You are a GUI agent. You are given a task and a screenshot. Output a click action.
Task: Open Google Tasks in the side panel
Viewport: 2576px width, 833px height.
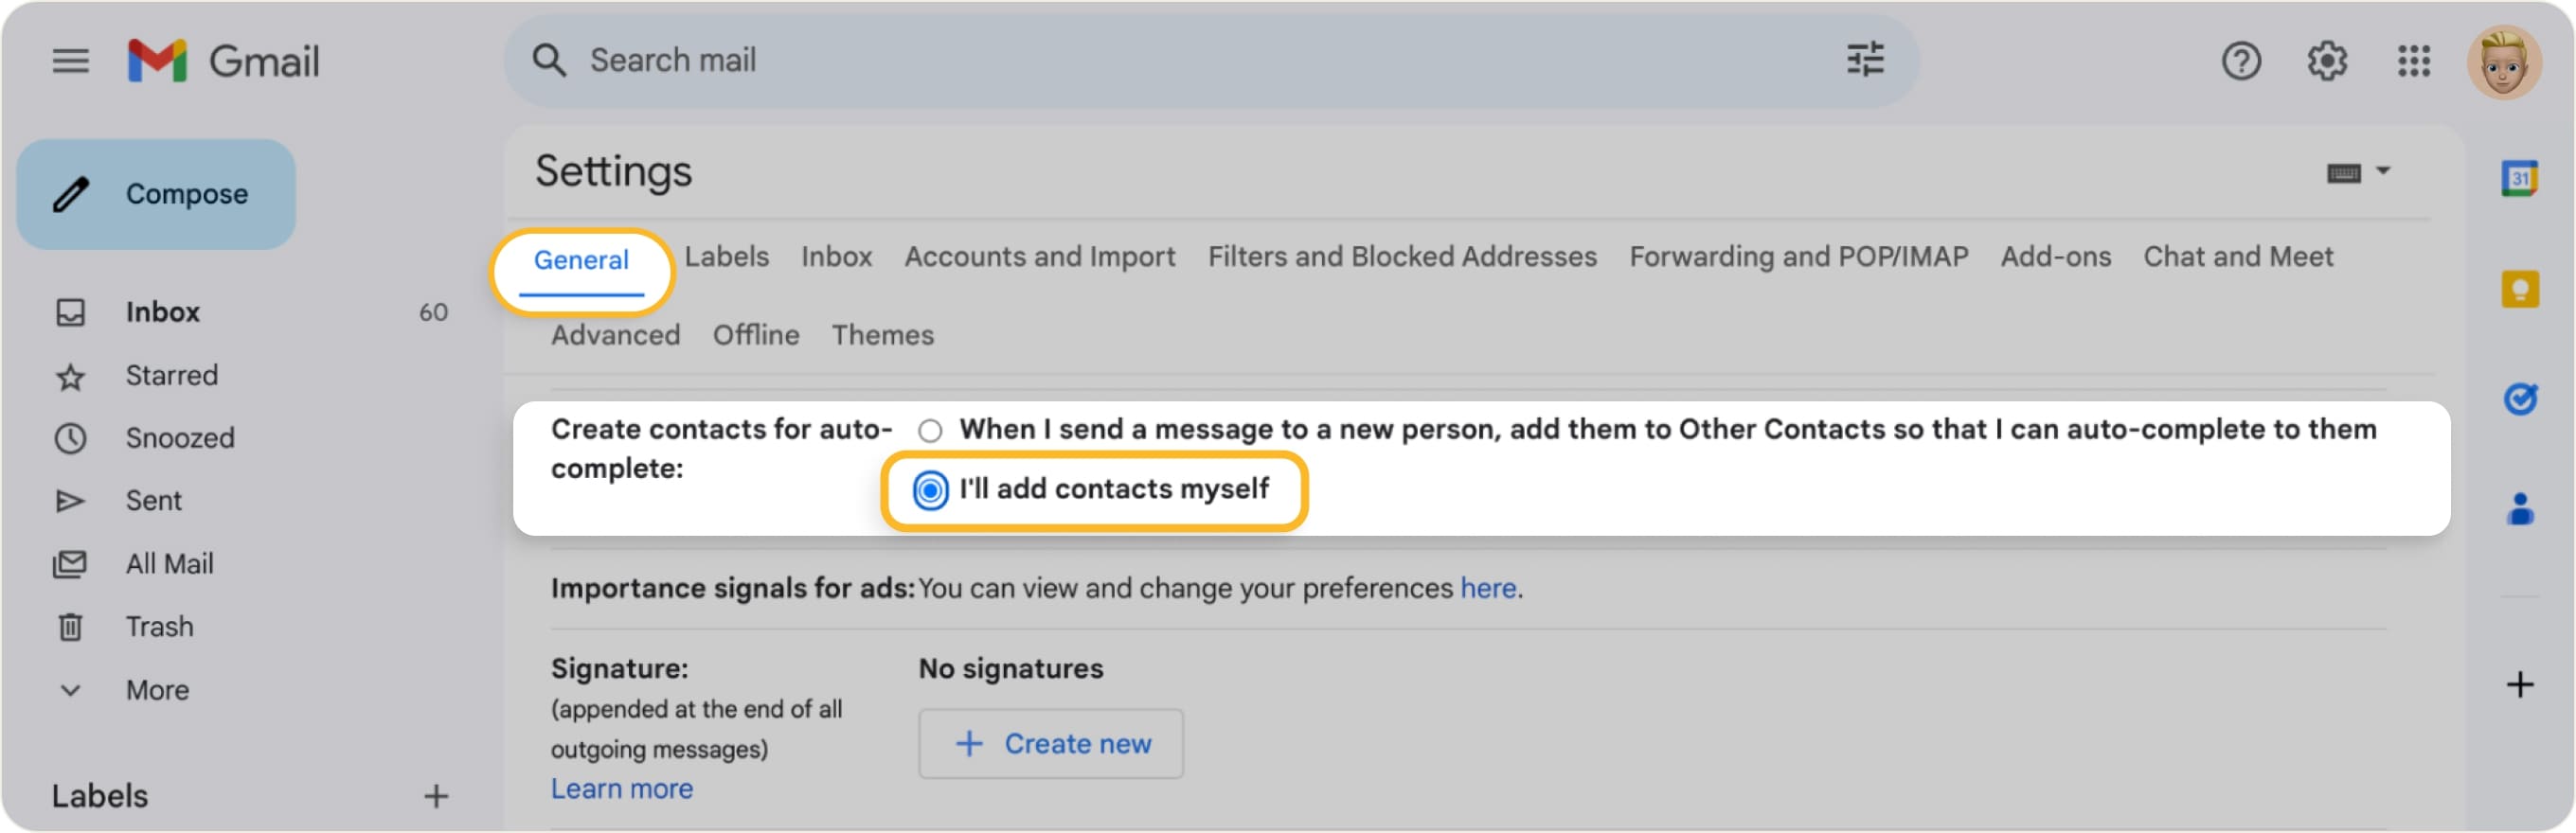2521,398
